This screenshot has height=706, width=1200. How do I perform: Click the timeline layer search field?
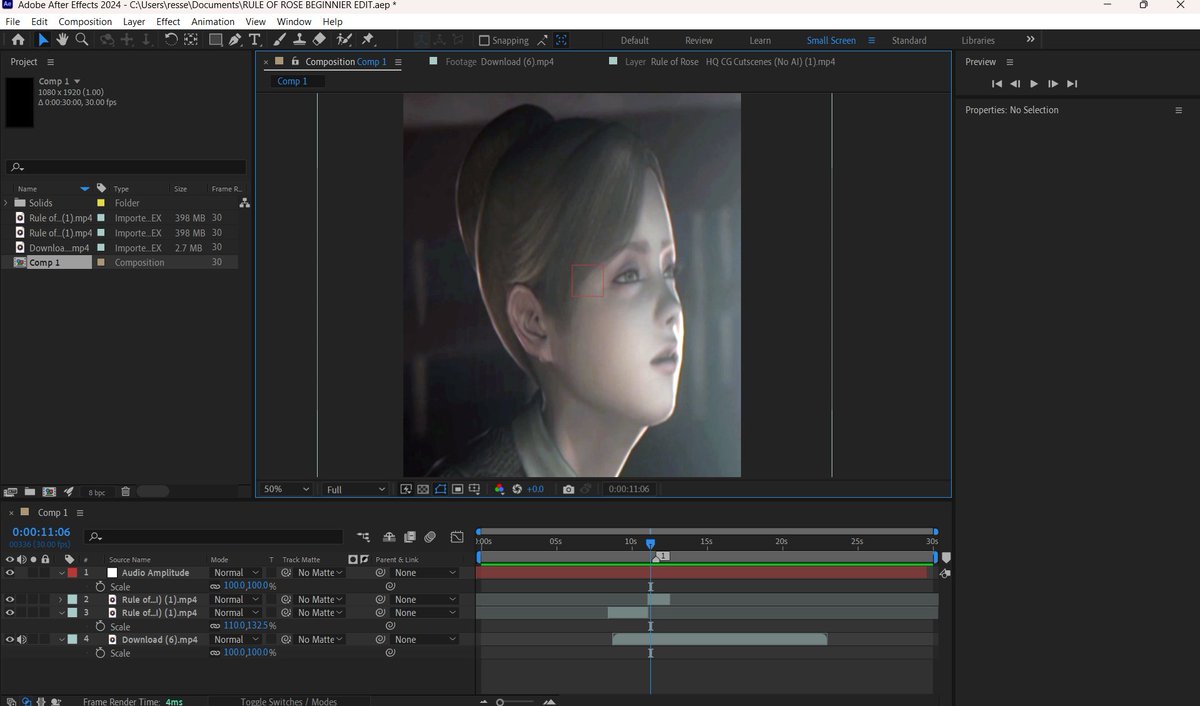213,537
